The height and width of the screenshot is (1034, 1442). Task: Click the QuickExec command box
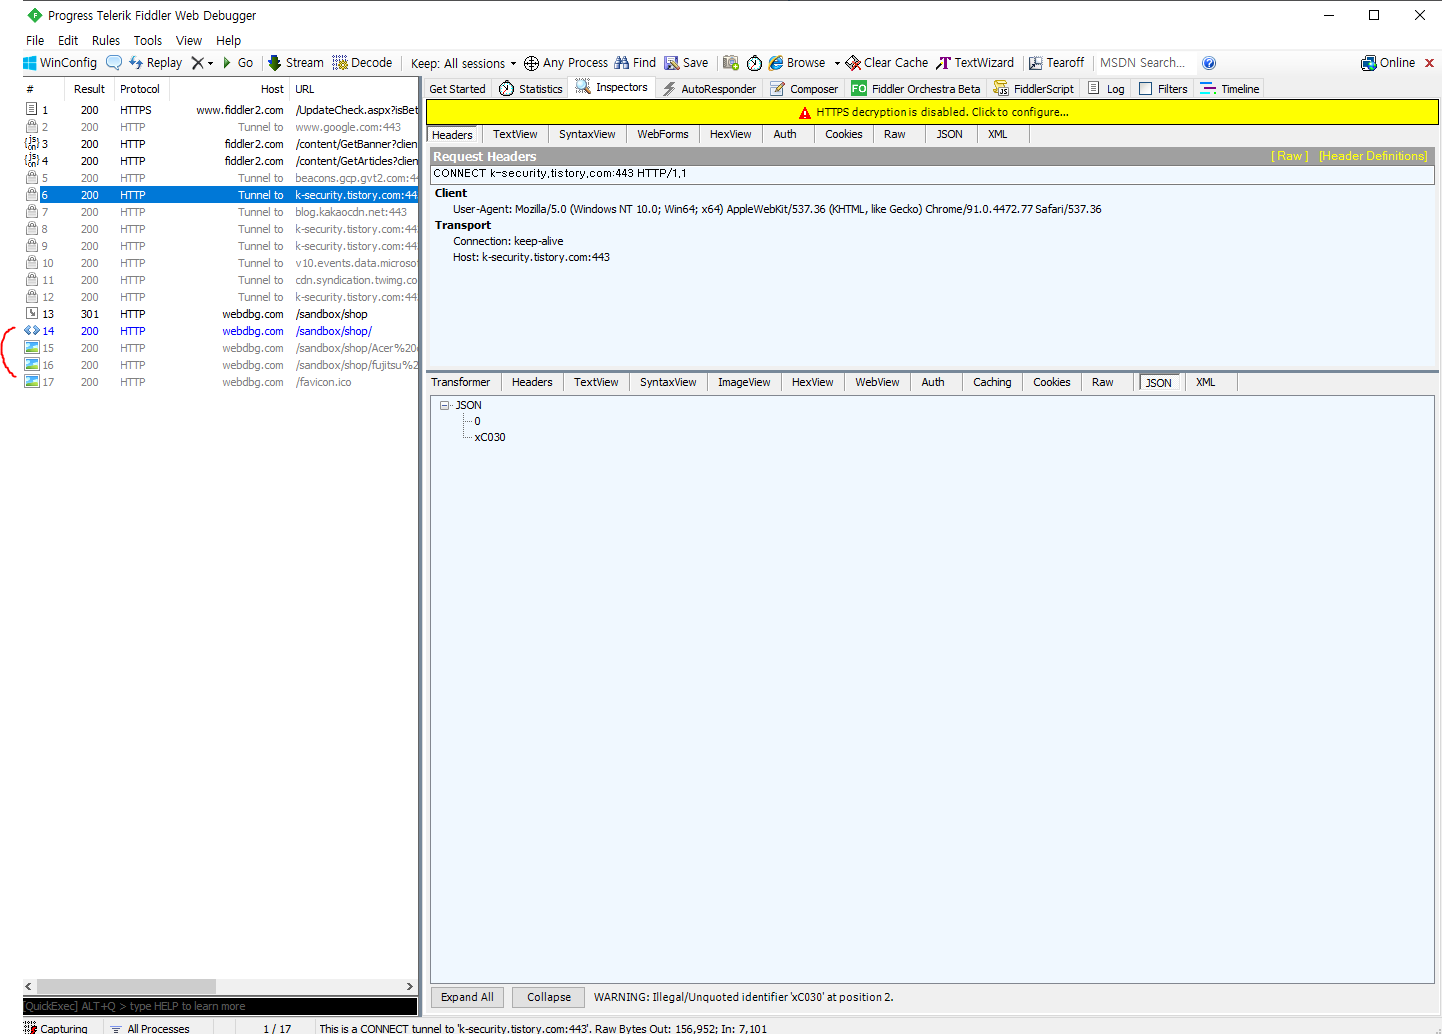pyautogui.click(x=220, y=1006)
